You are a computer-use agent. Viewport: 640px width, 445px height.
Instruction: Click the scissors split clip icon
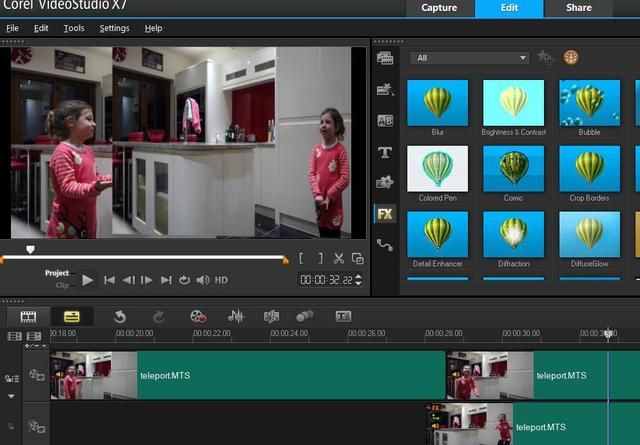coord(339,258)
